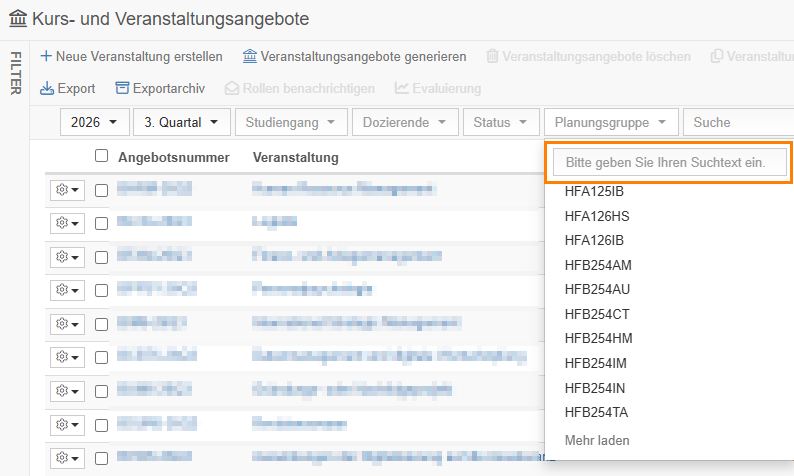Check the third table row checkbox
The height and width of the screenshot is (476, 794).
pos(101,257)
